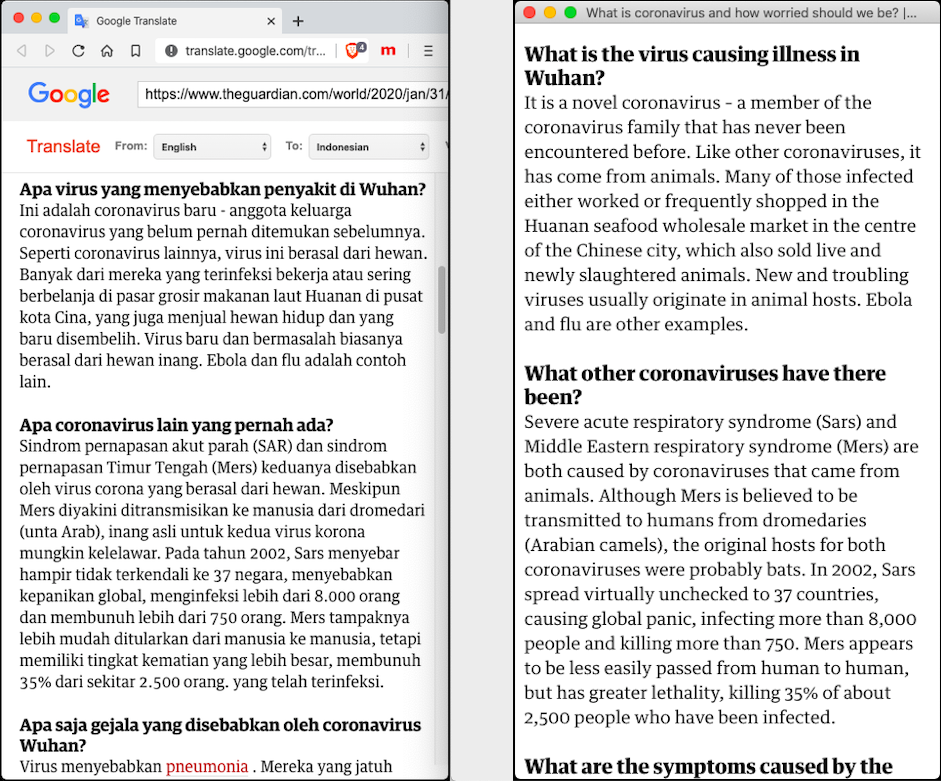Click heading 'Apa coronavirus lain yang pernah ada?'

point(176,425)
